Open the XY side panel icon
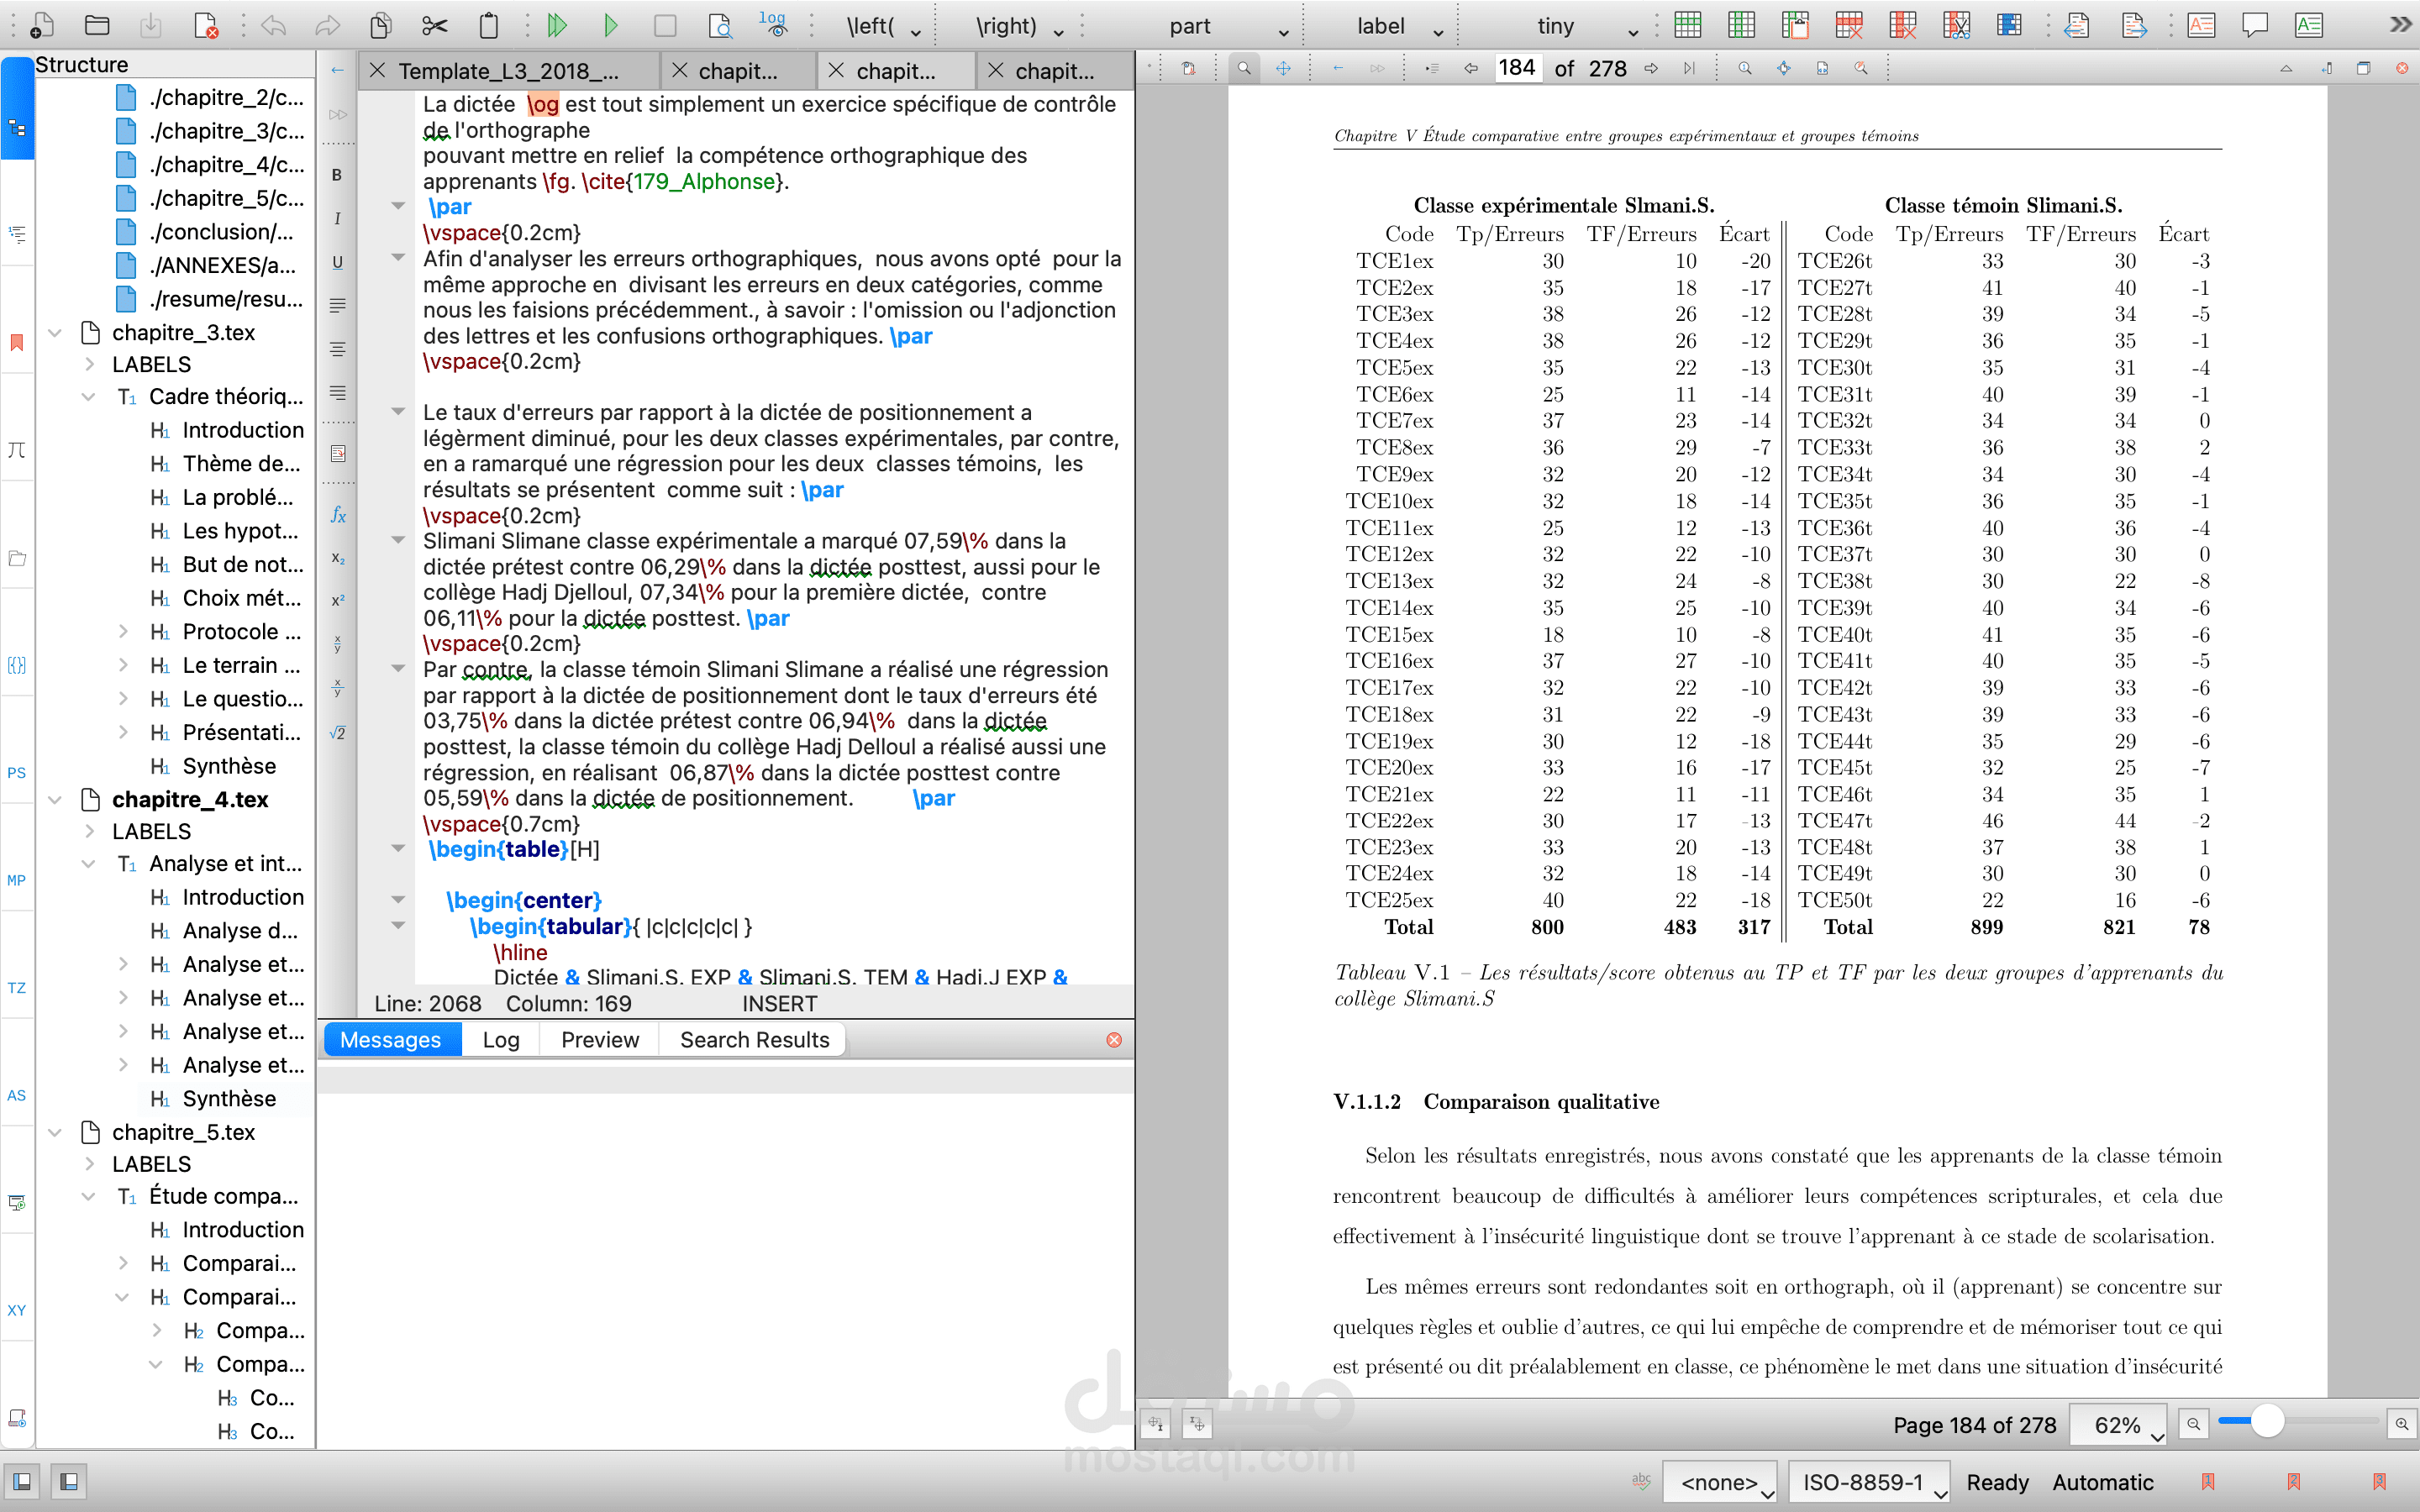Viewport: 2420px width, 1512px height. tap(17, 1310)
